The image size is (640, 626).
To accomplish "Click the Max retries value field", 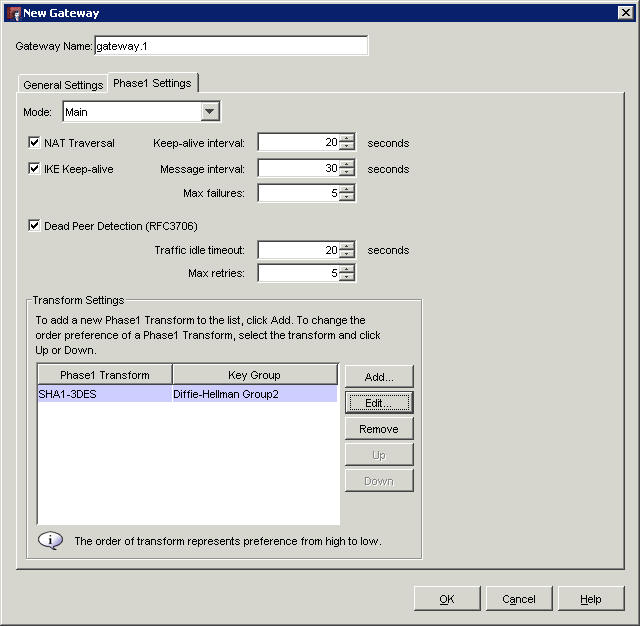I will (299, 273).
